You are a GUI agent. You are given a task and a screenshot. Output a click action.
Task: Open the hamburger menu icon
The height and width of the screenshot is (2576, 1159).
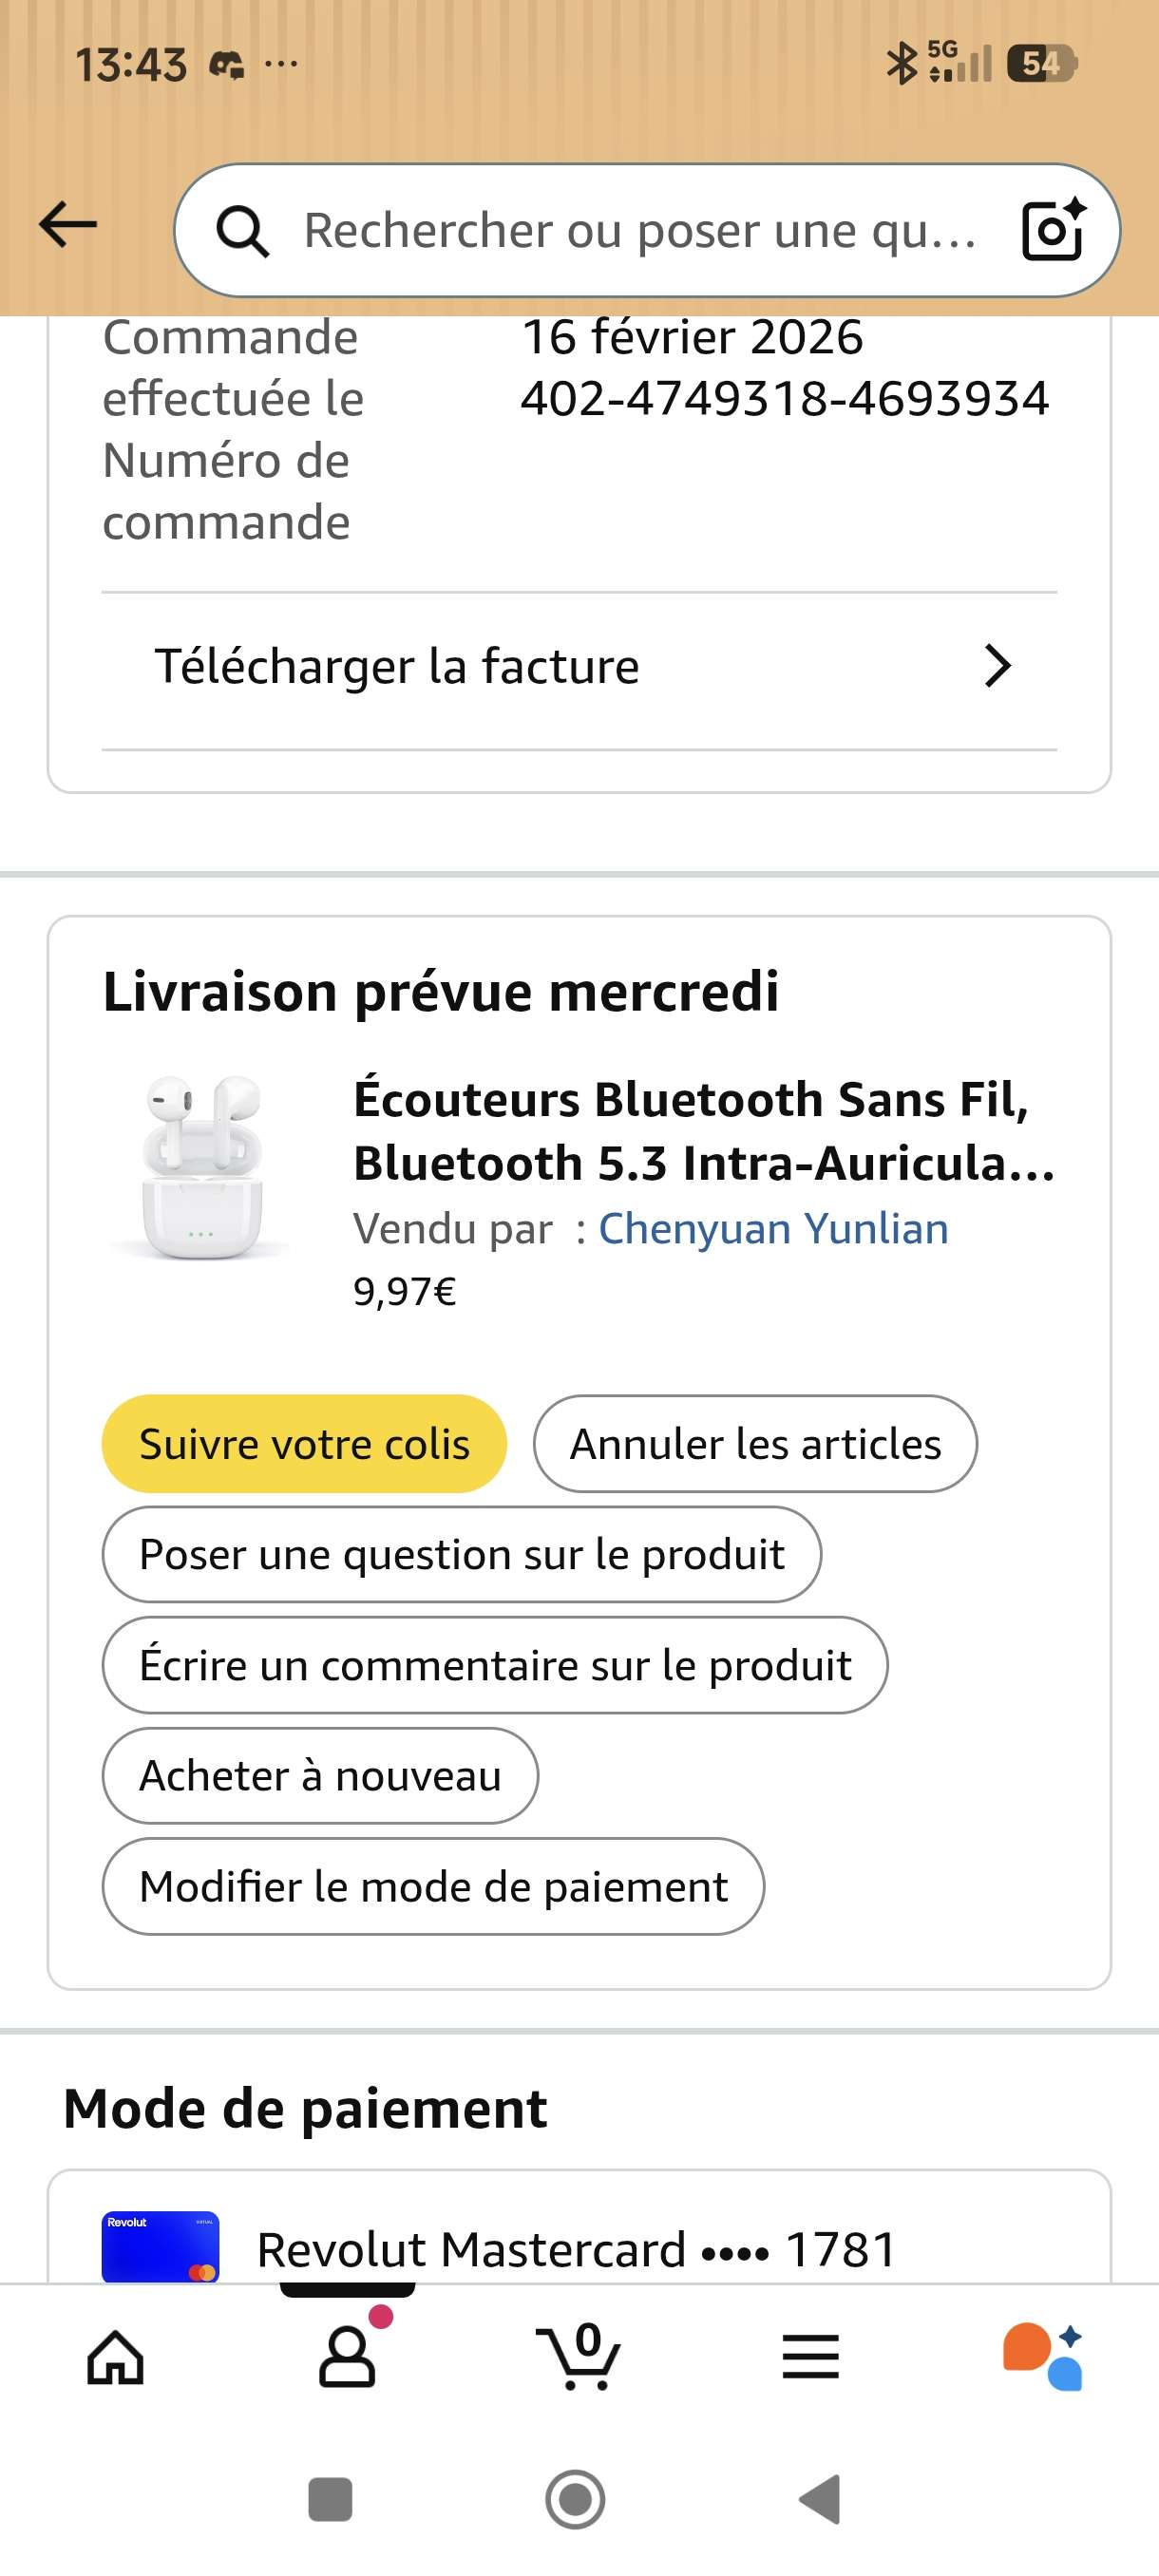click(x=810, y=2358)
